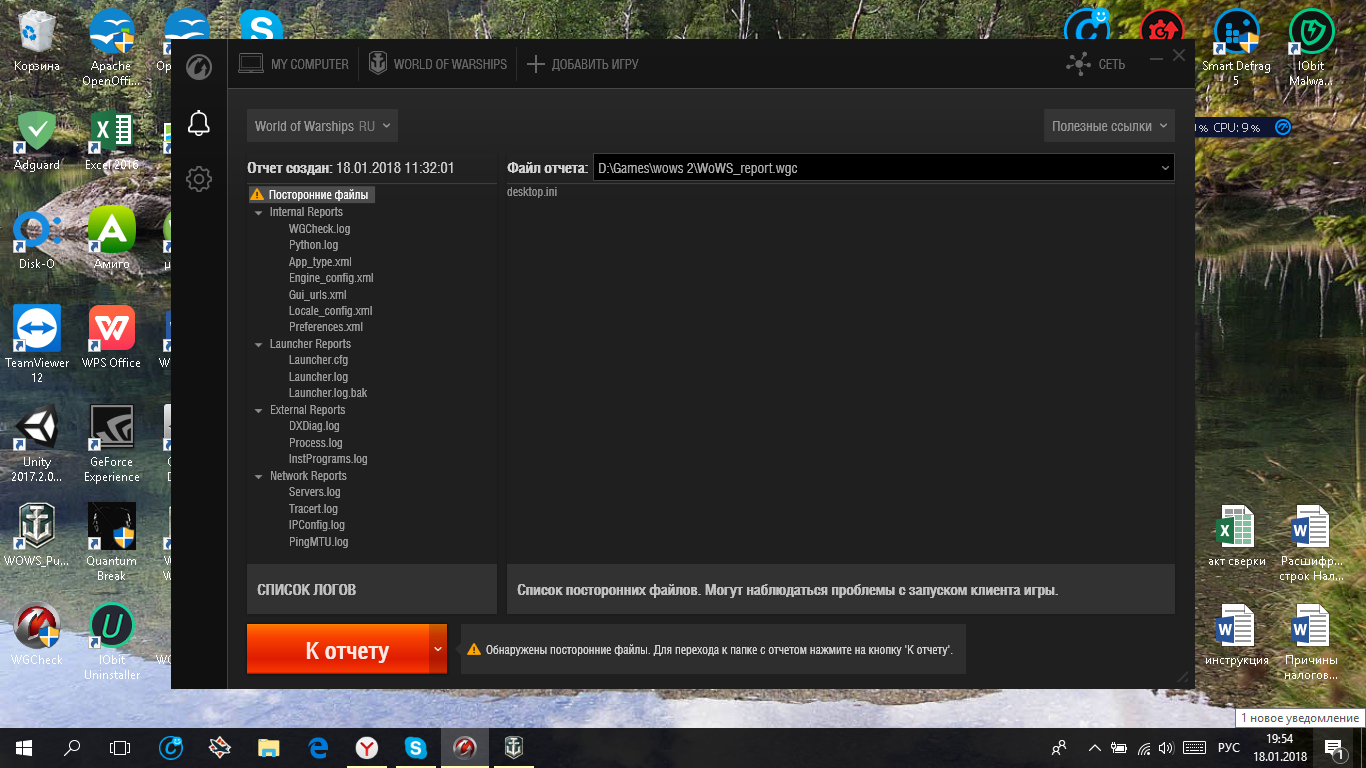Click the инструкция Word document icon
1366x768 pixels.
[x=1237, y=635]
